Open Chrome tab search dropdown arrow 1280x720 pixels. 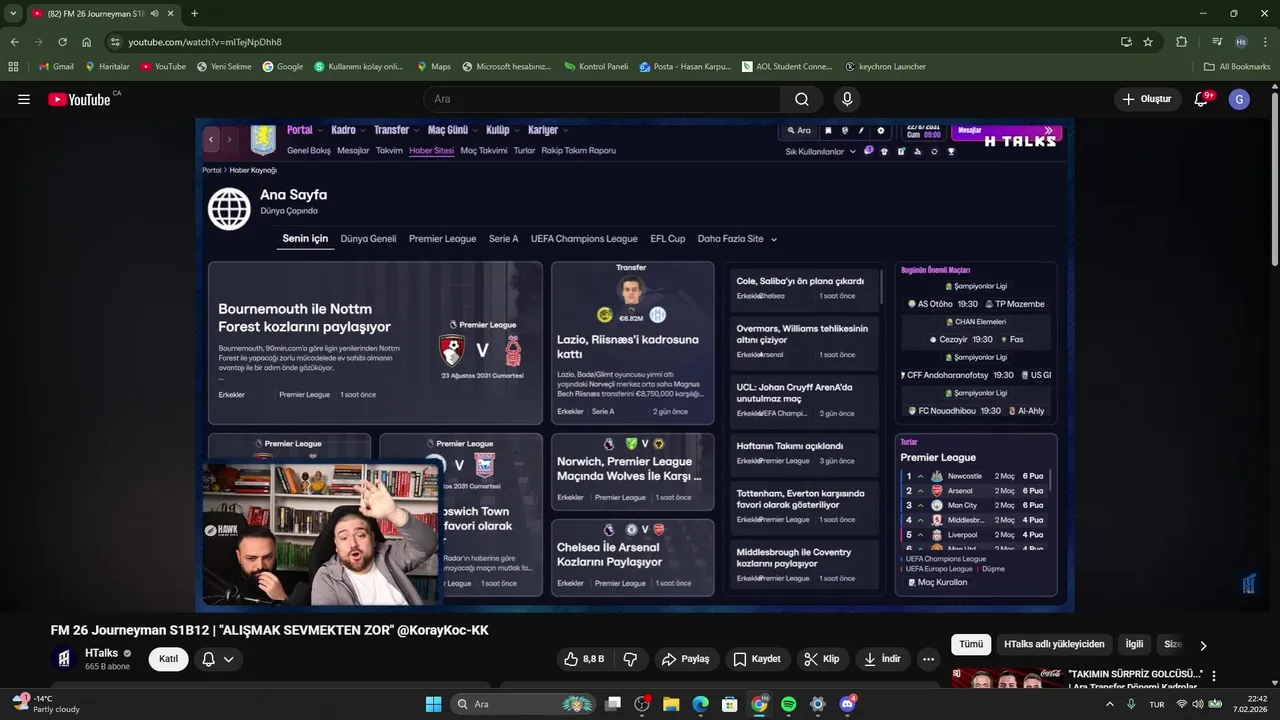(13, 13)
